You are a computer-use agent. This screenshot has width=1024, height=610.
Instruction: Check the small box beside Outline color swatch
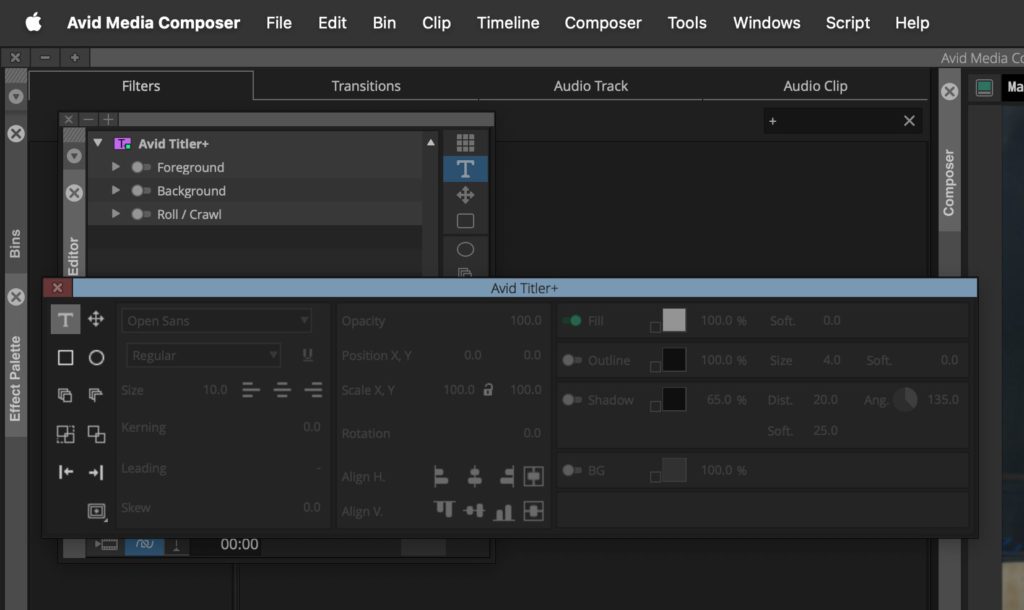pos(655,367)
